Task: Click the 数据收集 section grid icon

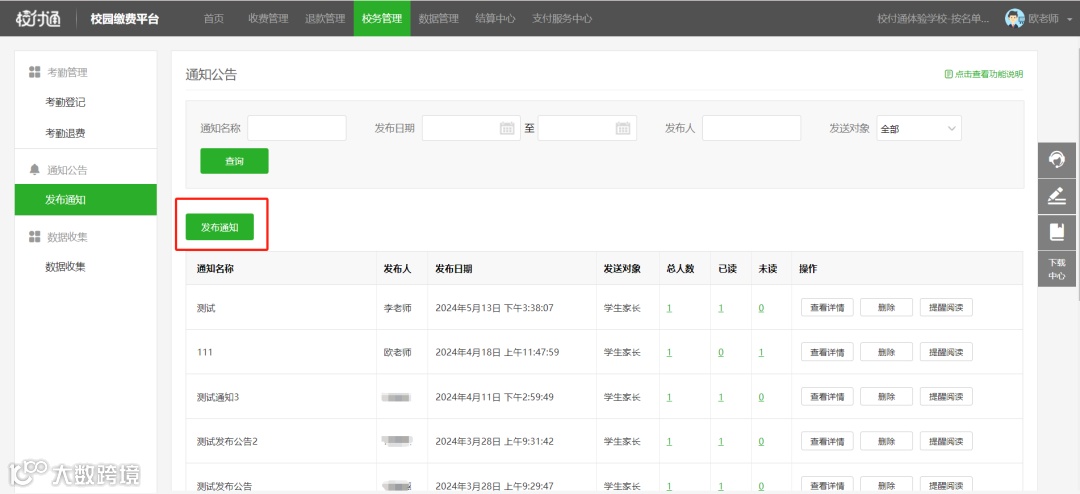Action: tap(34, 236)
